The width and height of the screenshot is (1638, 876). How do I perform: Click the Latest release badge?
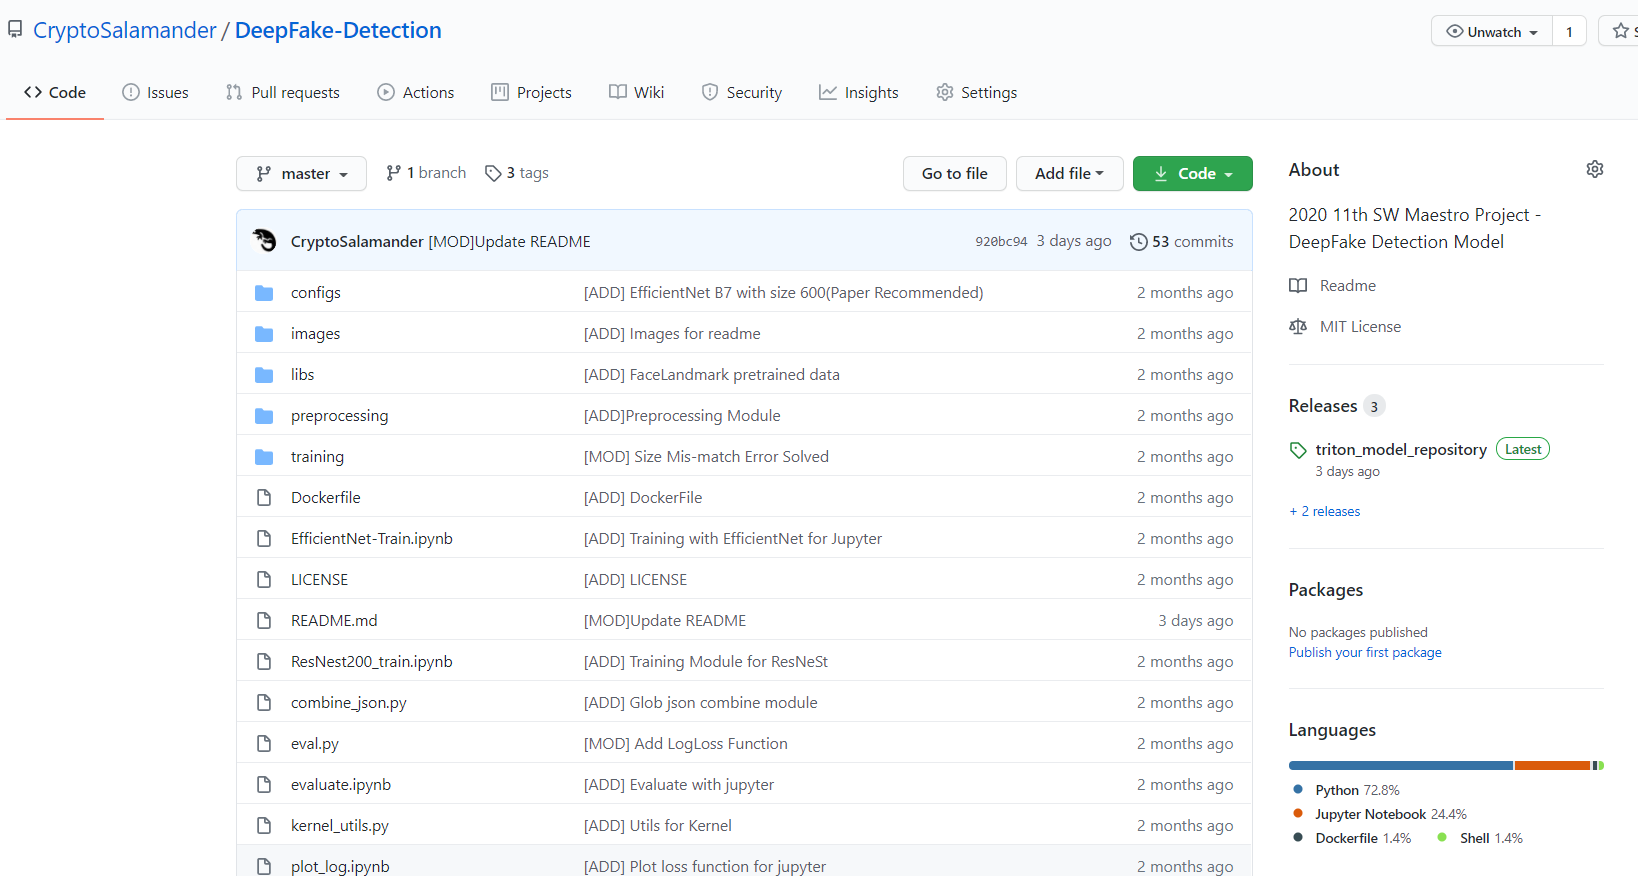click(1523, 449)
